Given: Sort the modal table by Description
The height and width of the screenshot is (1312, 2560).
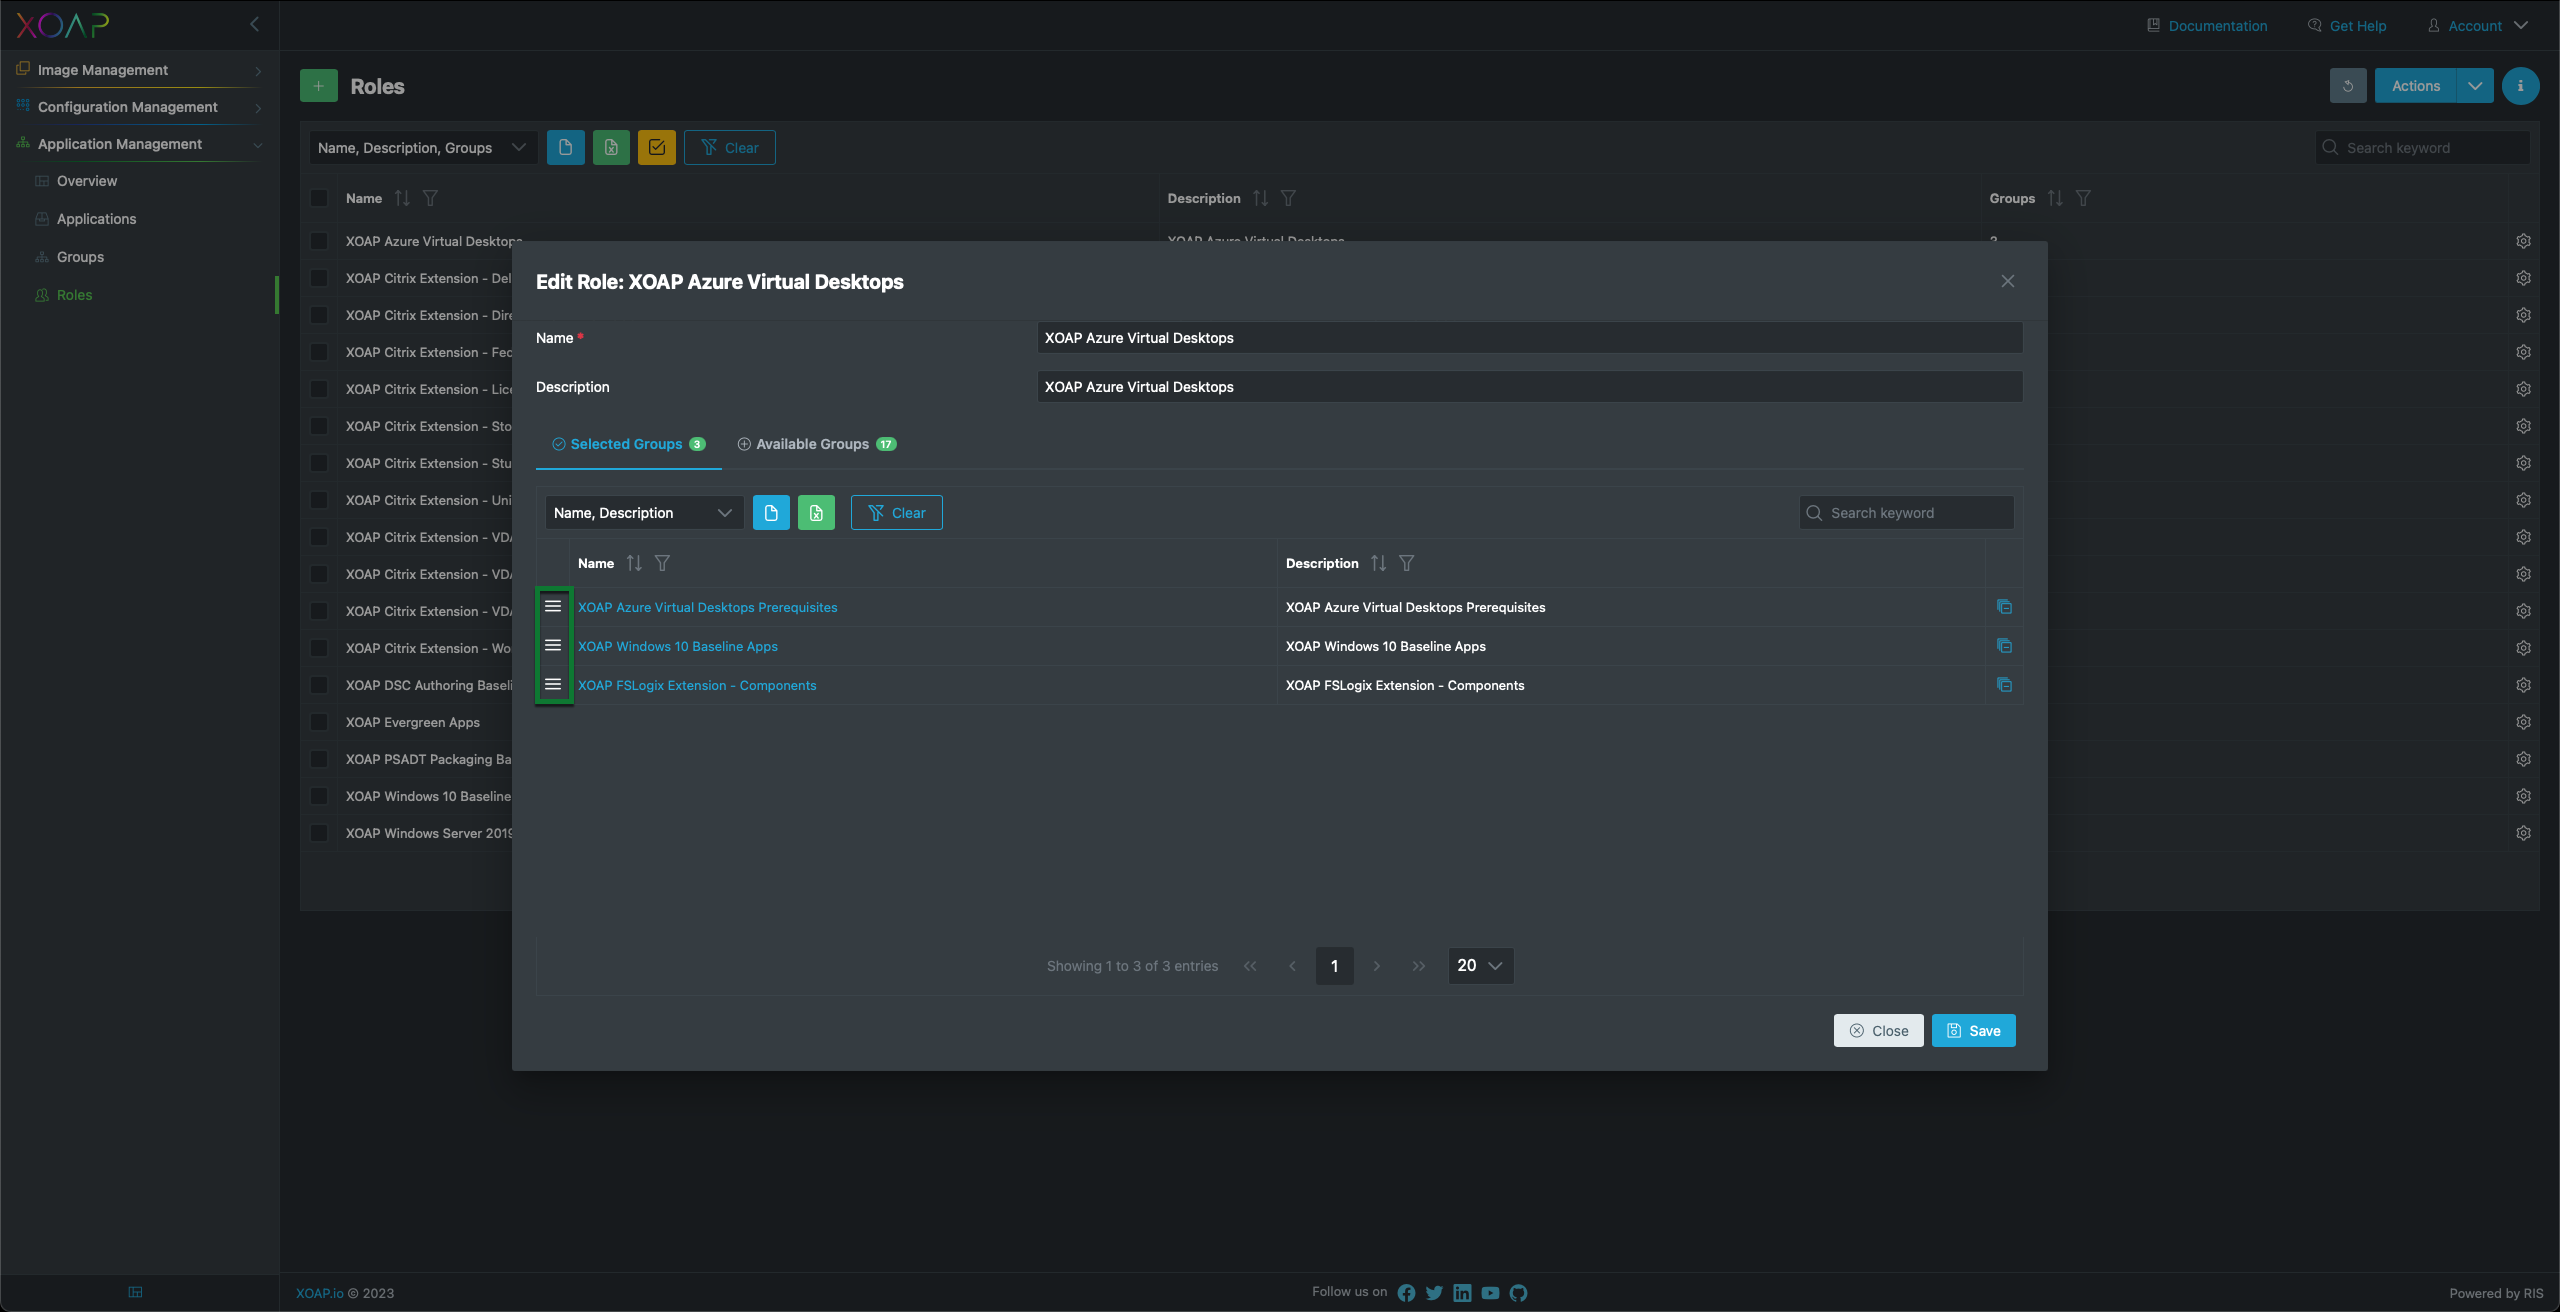Looking at the screenshot, I should [1378, 563].
